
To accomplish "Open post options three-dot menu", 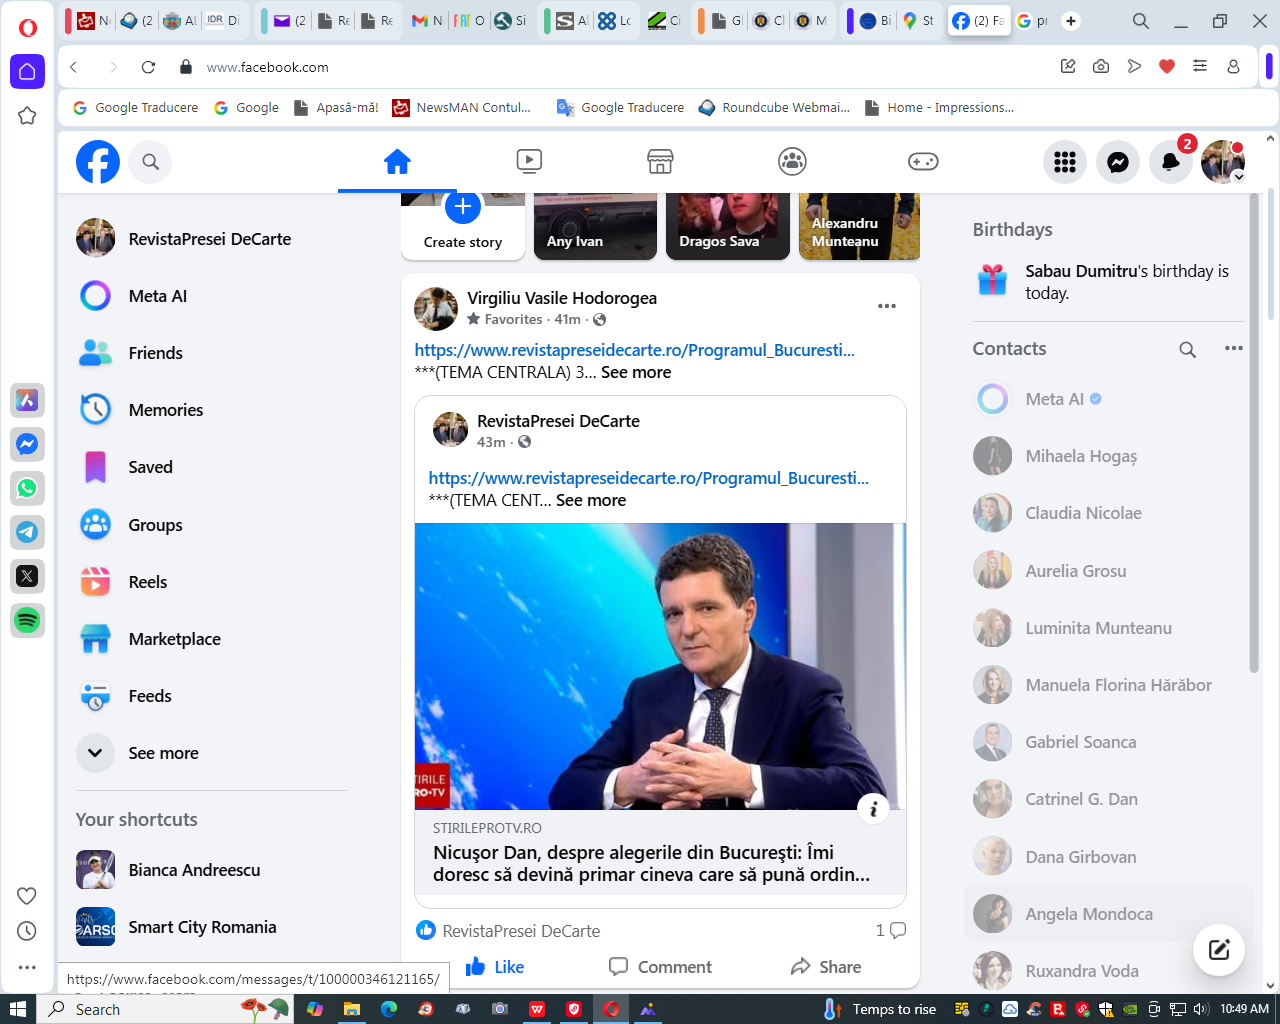I will (886, 306).
